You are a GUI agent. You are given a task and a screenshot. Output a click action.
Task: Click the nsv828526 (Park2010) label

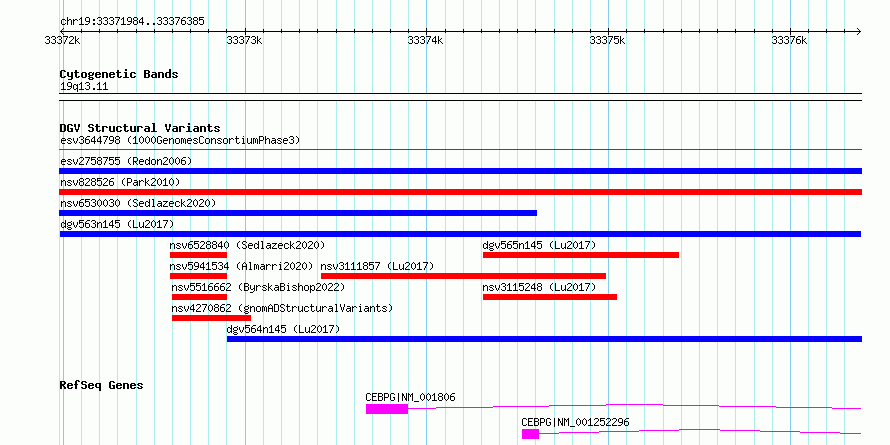tap(120, 182)
